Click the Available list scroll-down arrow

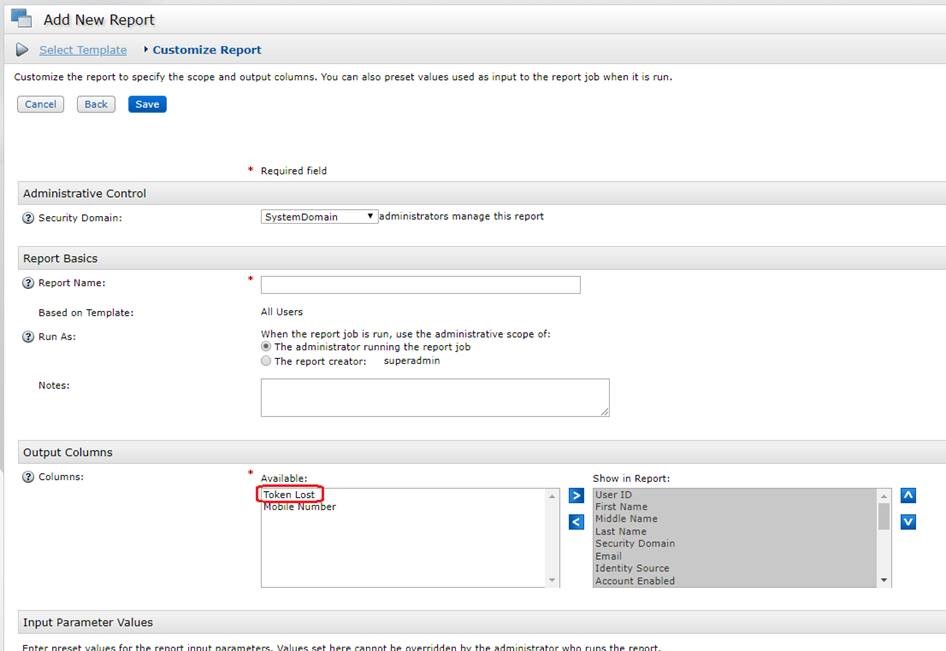[551, 577]
